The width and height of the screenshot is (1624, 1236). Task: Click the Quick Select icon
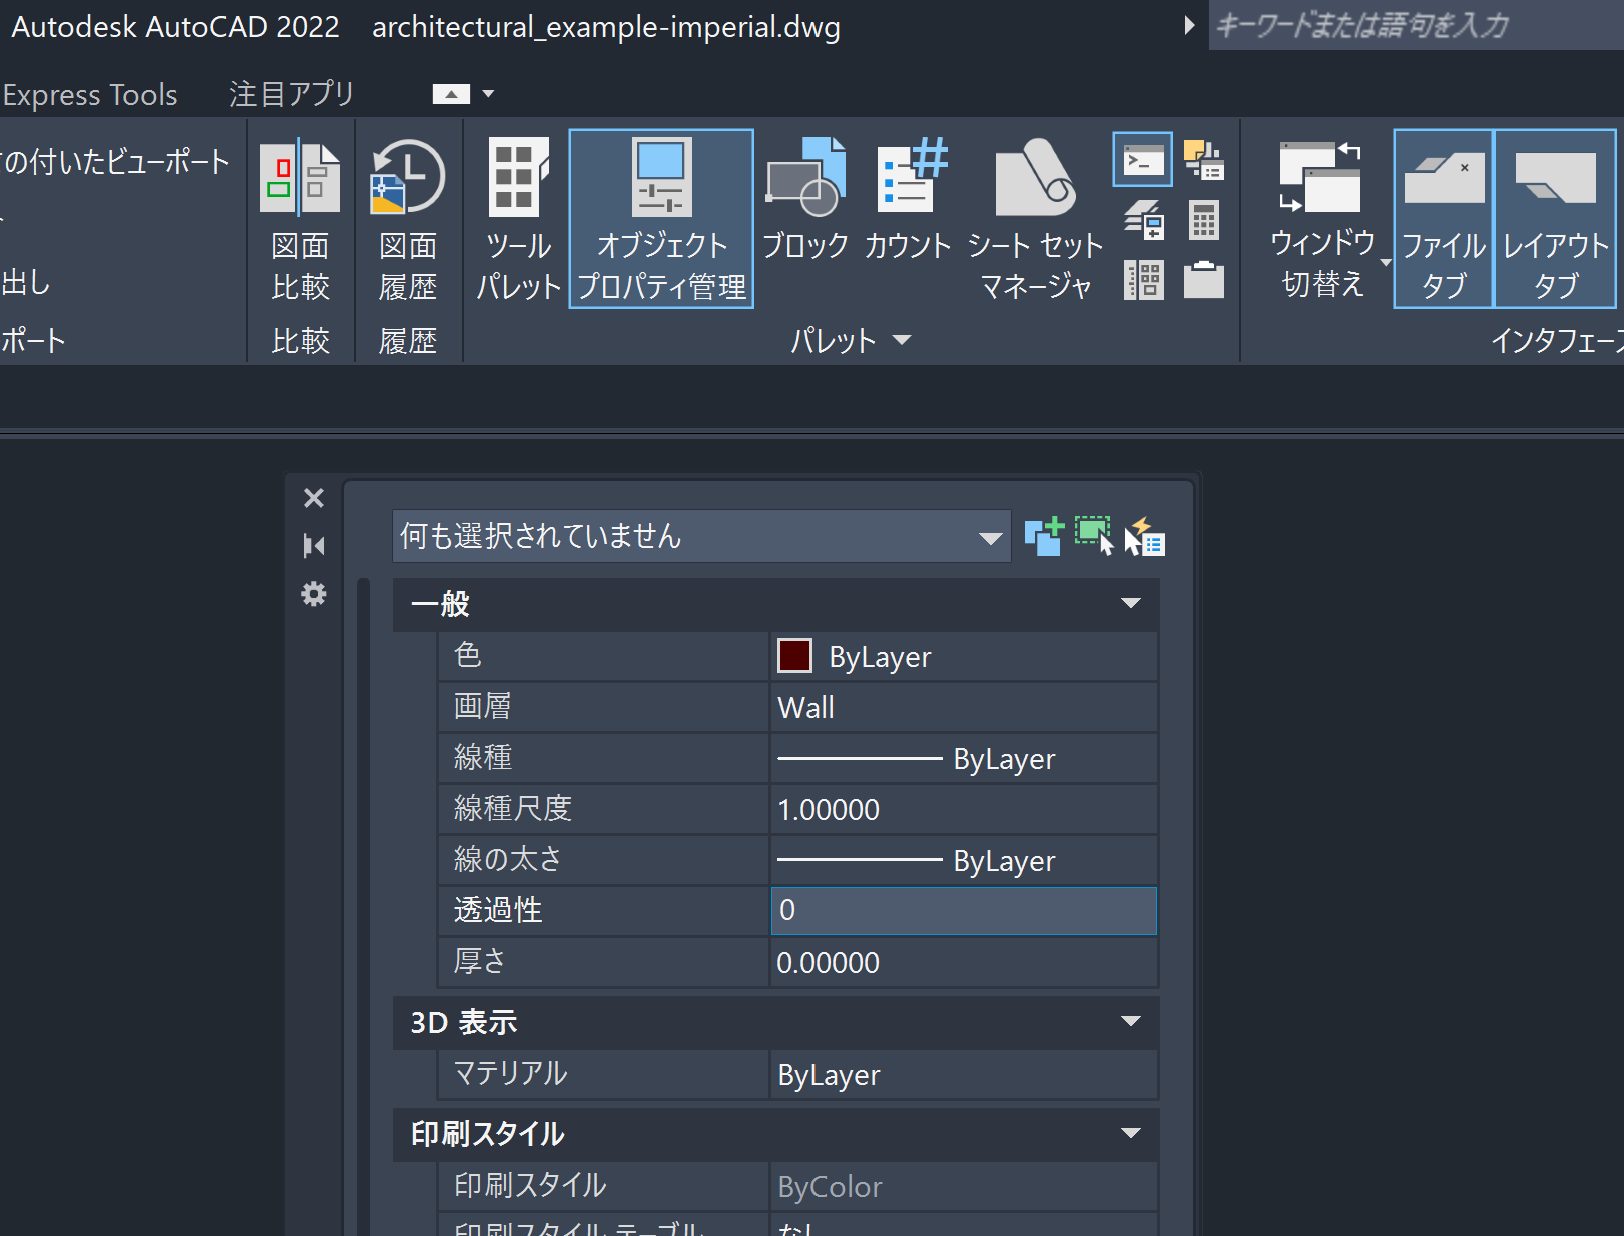[x=1145, y=536]
